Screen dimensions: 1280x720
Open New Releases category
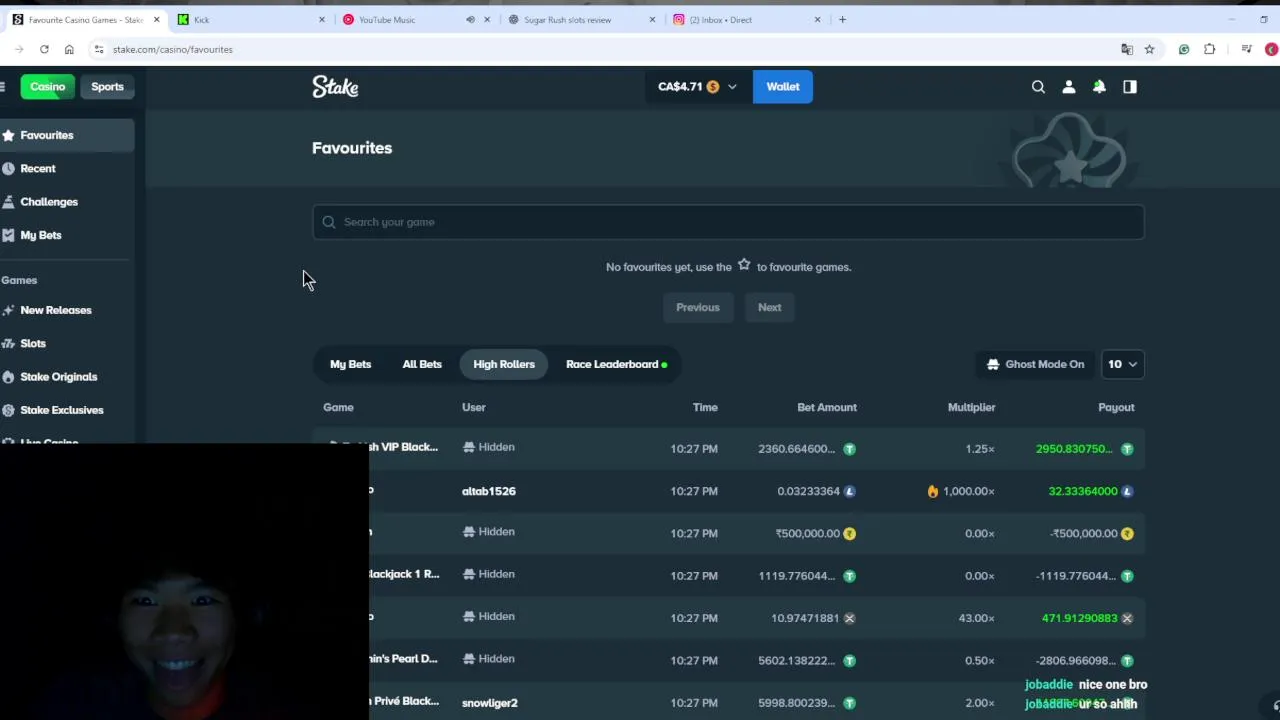[56, 310]
